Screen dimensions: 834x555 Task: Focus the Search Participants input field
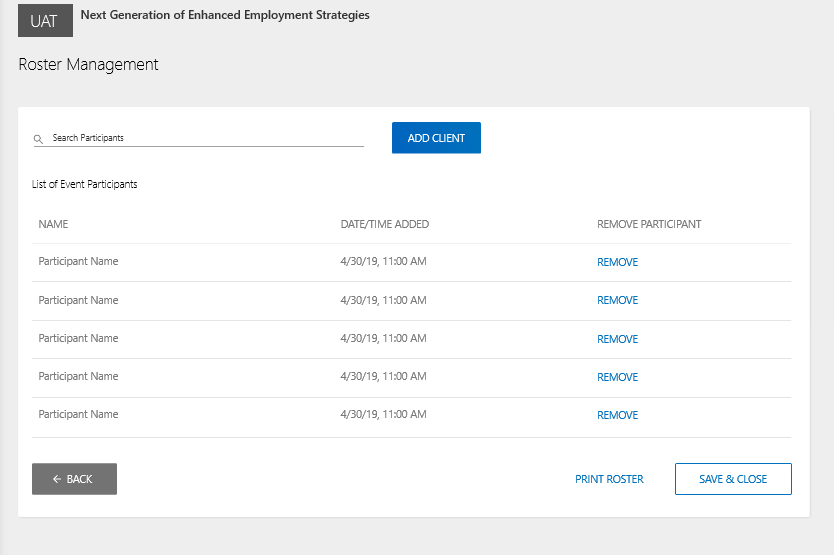(x=205, y=138)
